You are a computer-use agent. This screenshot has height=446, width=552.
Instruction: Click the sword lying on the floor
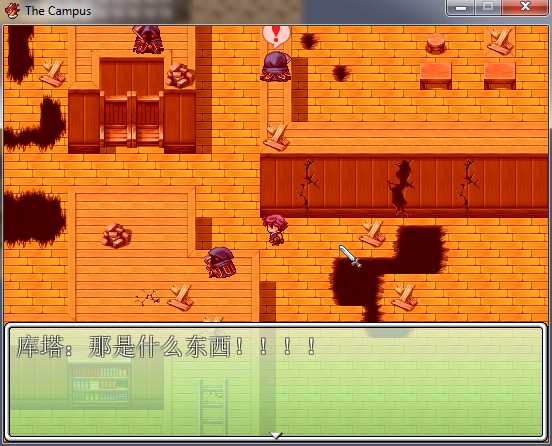click(x=350, y=256)
